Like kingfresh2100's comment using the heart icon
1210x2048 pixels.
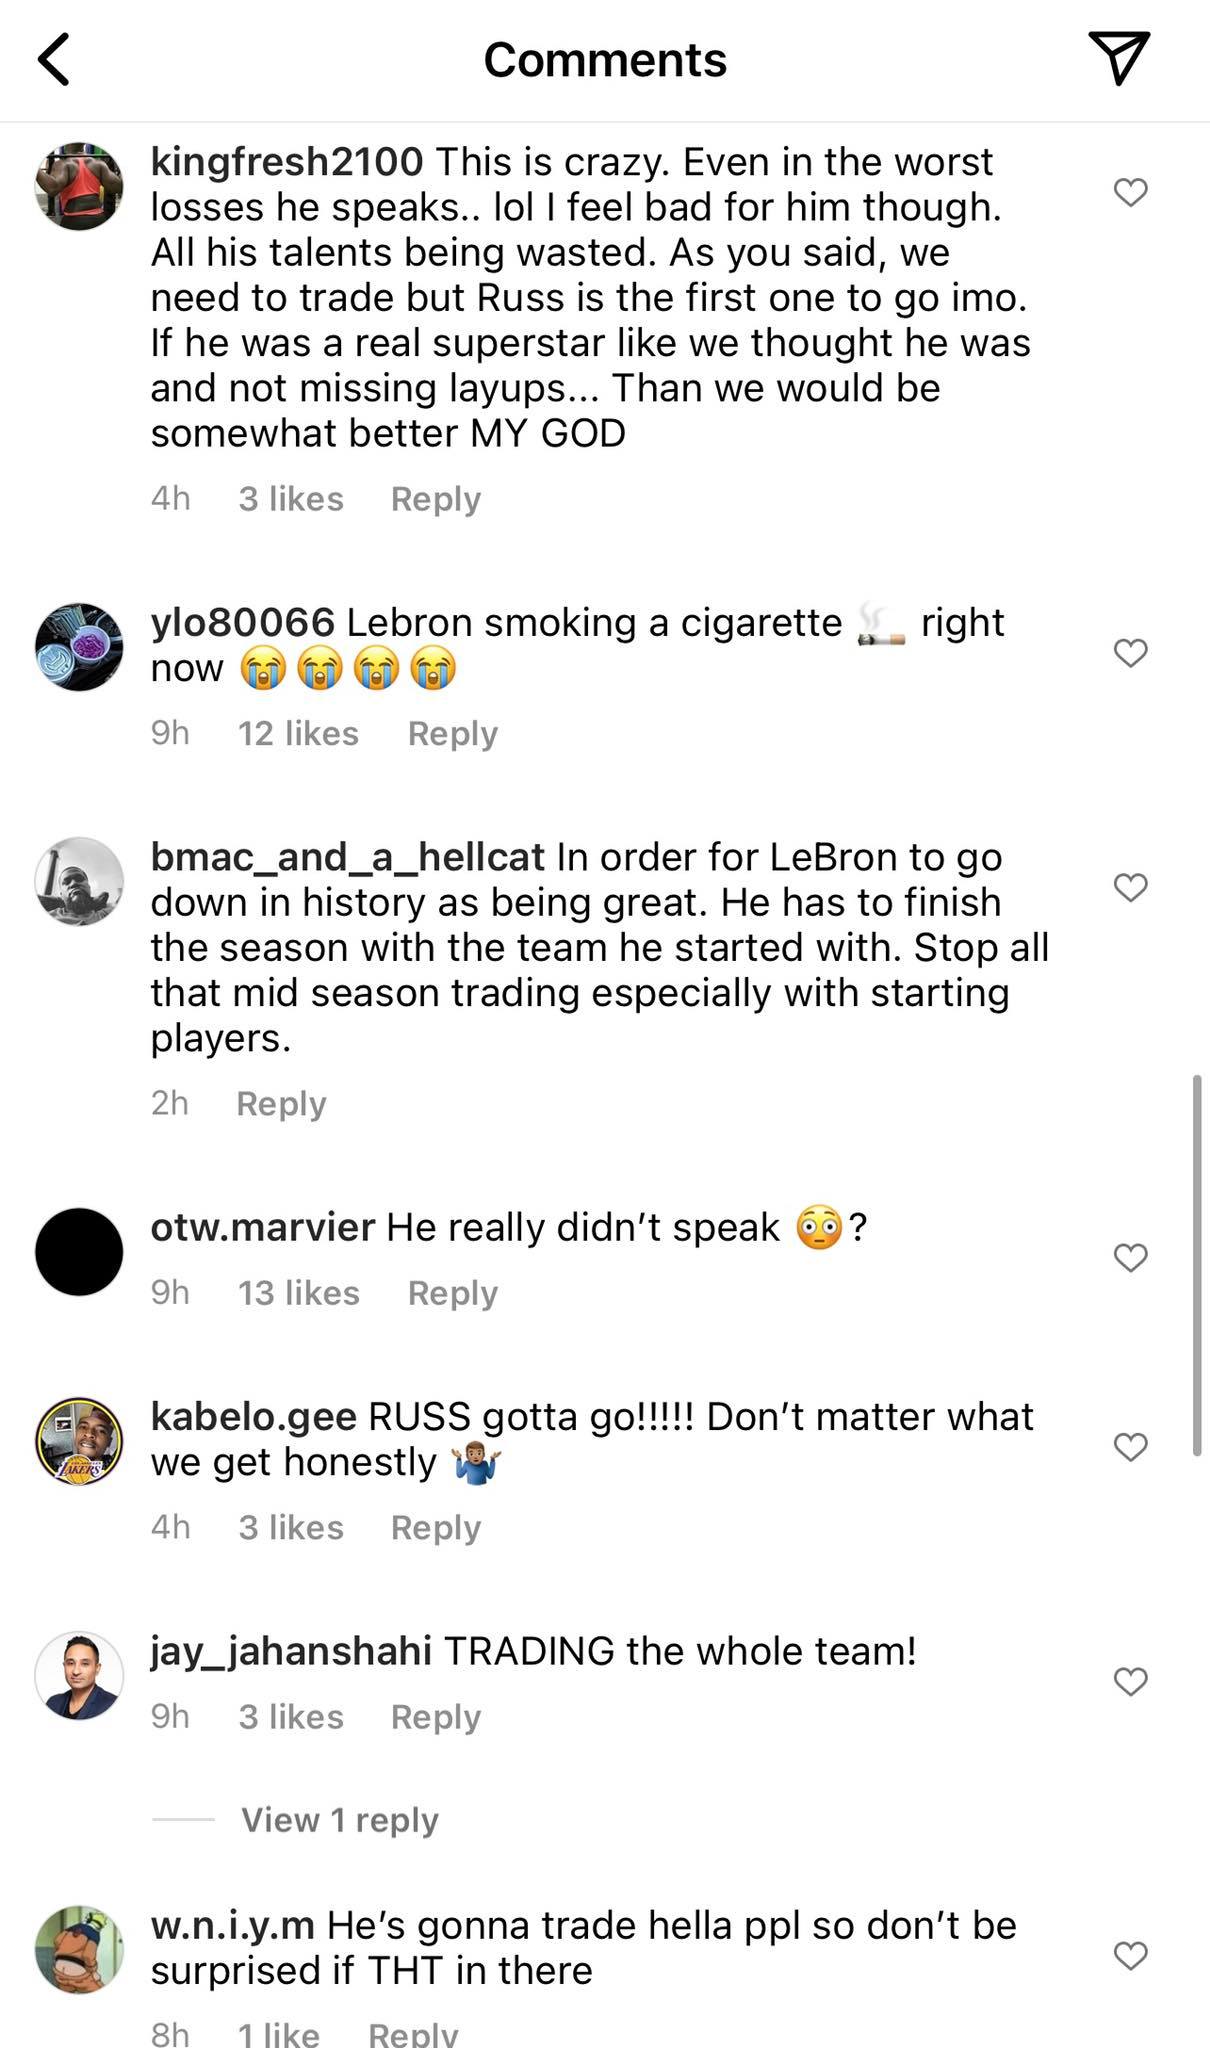tap(1131, 192)
